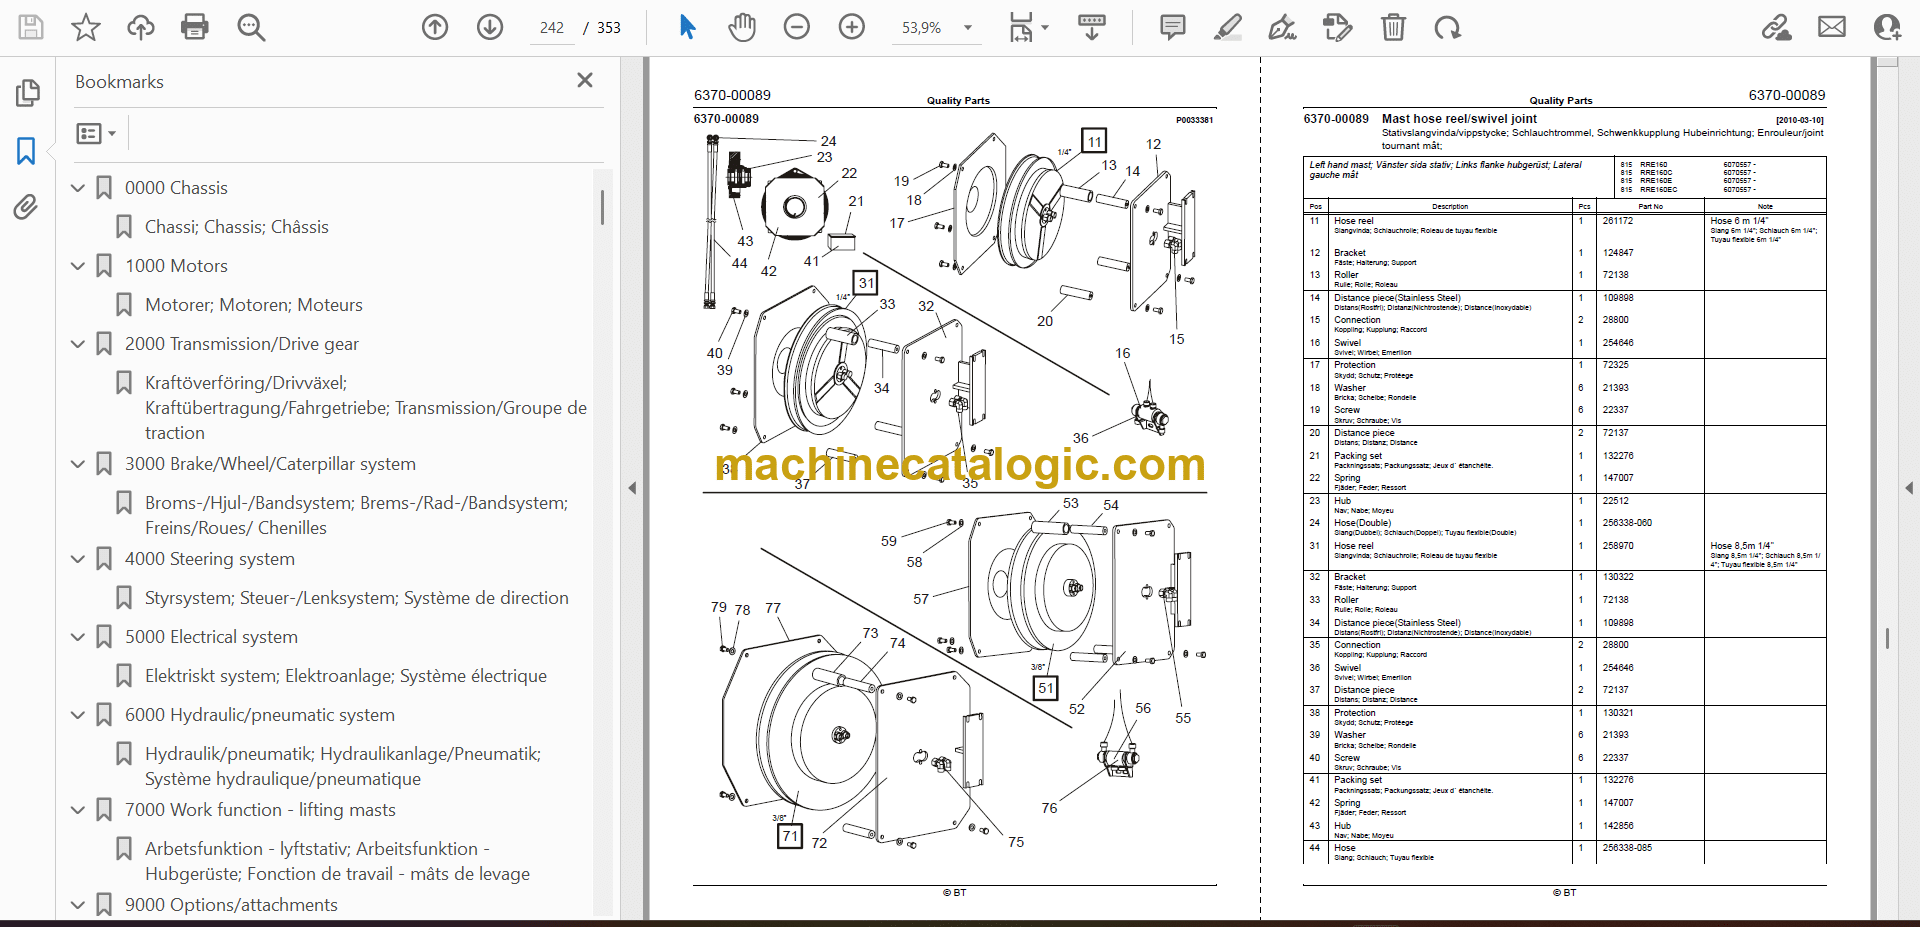Open the zoom level dropdown
The width and height of the screenshot is (1920, 927).
click(967, 28)
